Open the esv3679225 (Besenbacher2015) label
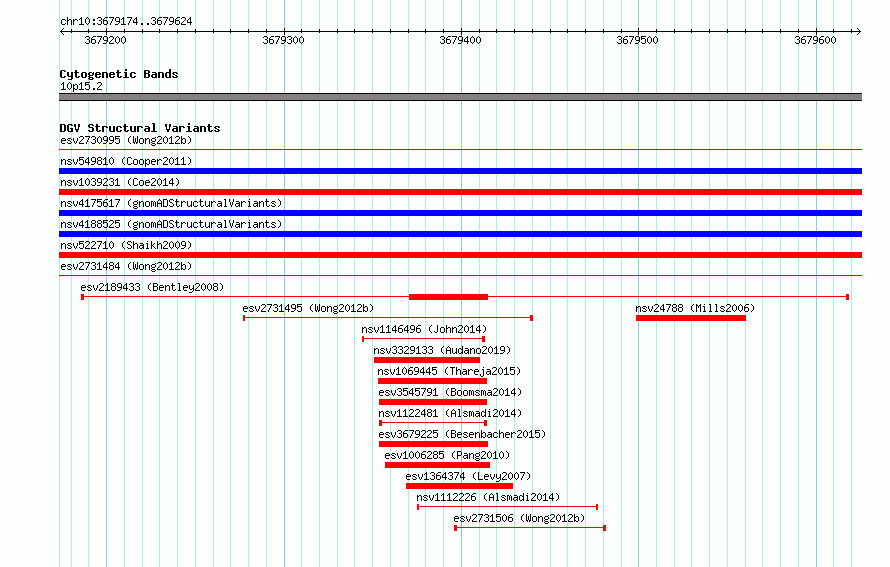Image resolution: width=890 pixels, height=567 pixels. 462,434
